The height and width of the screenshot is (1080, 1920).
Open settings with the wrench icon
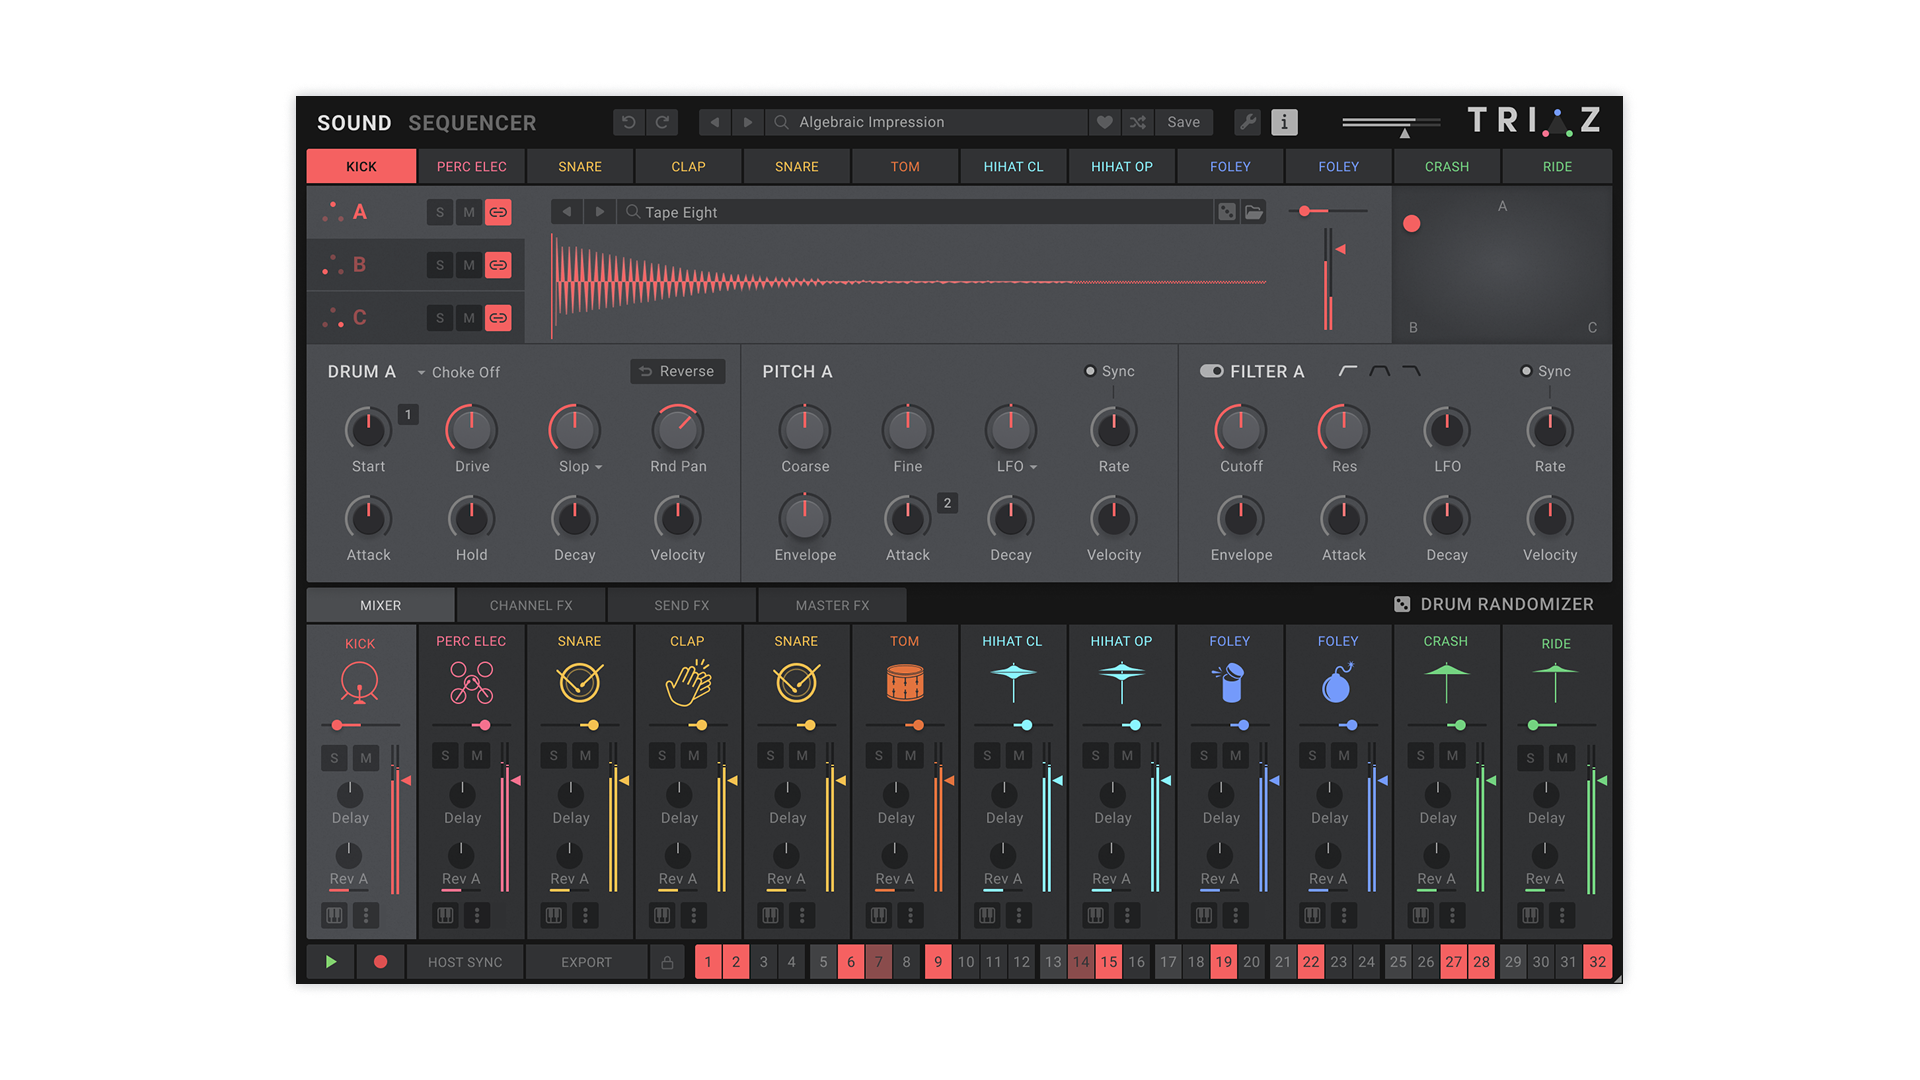pyautogui.click(x=1247, y=122)
